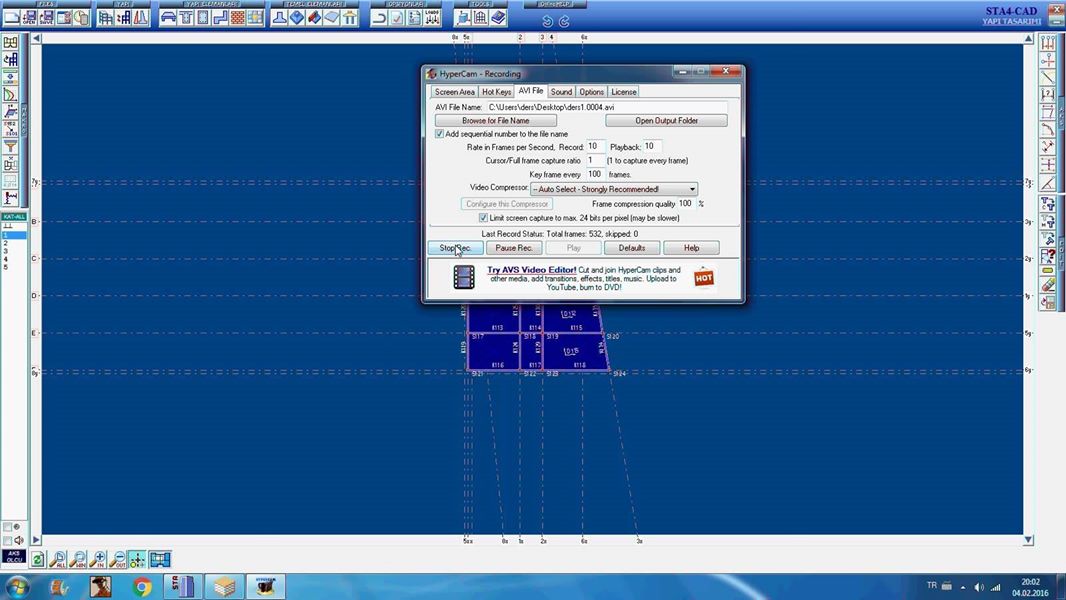Image resolution: width=1066 pixels, height=600 pixels.
Task: Open the LOADS tool icon
Action: 432,18
